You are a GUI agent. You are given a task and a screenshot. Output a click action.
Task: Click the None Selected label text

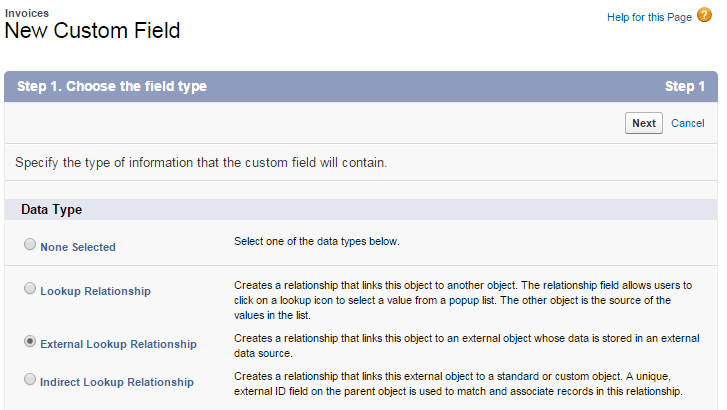click(78, 247)
